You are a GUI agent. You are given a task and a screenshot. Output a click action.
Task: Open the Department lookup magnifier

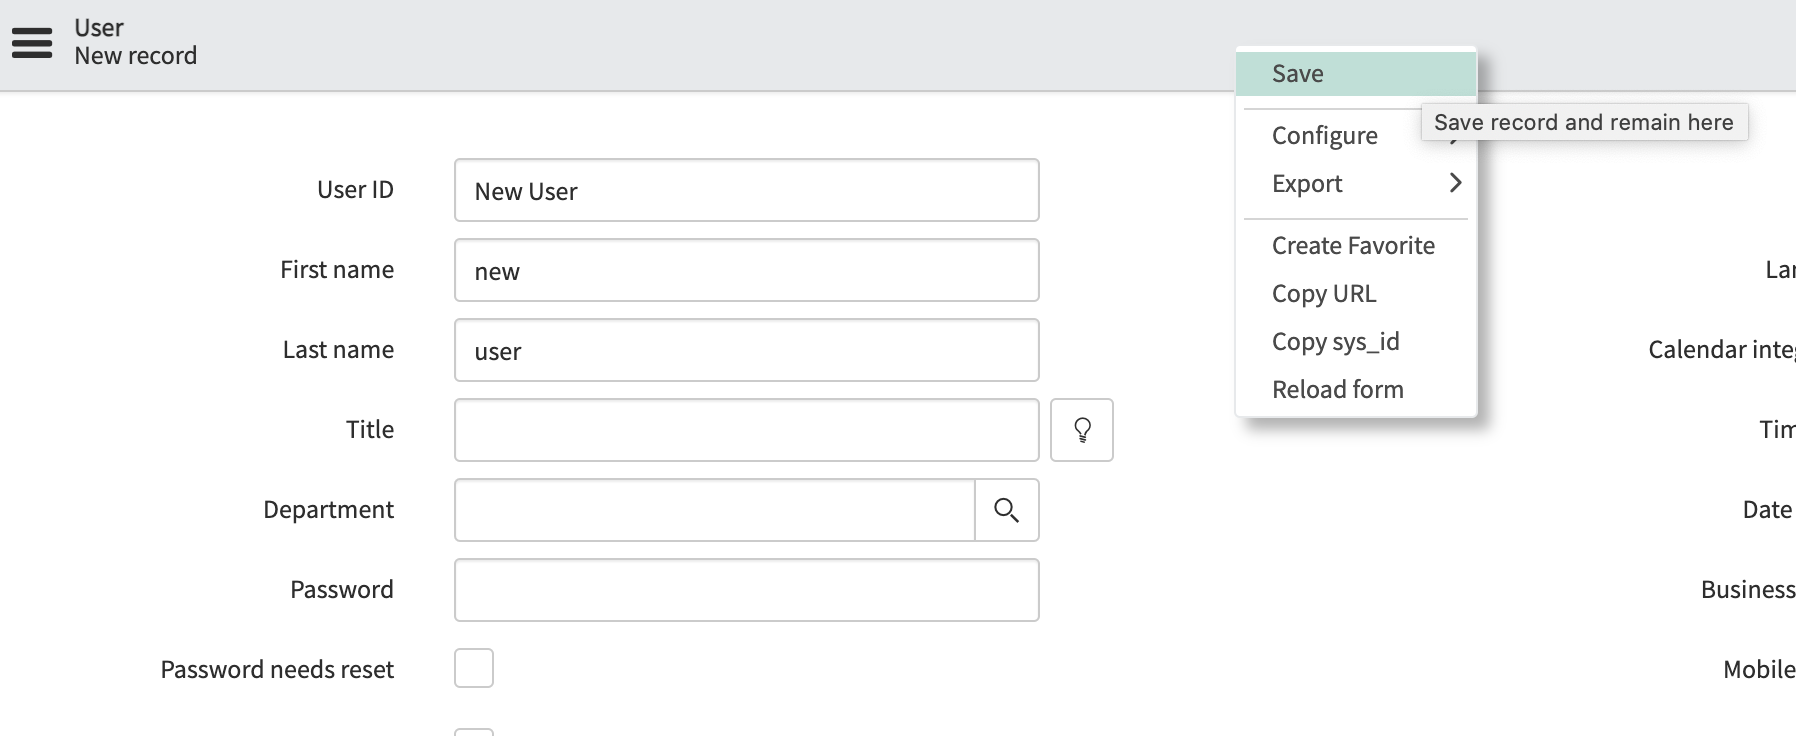pos(1007,510)
